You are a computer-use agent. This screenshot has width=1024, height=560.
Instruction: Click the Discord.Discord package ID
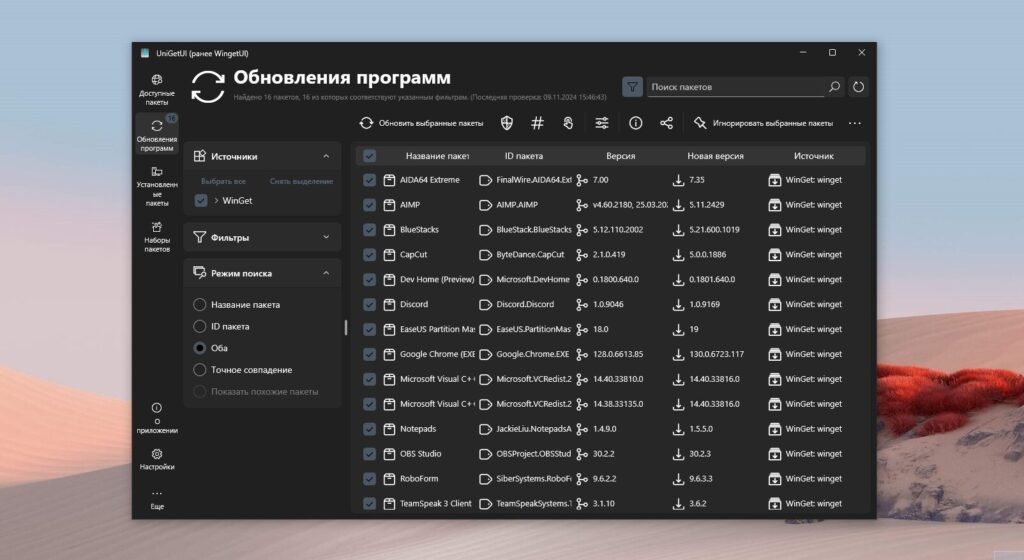tap(525, 304)
